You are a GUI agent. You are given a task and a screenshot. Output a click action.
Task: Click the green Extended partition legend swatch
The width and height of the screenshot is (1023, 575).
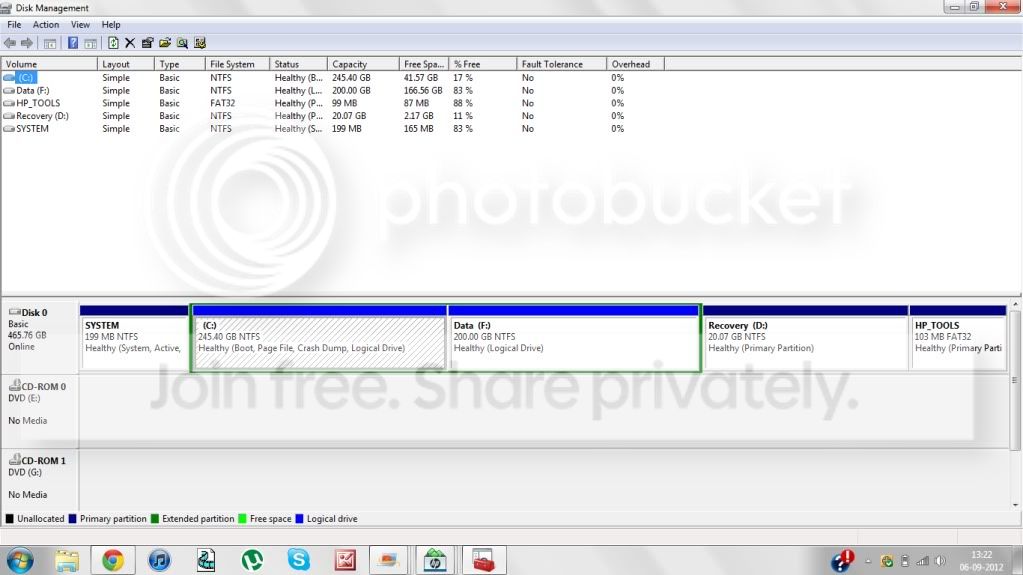(x=155, y=519)
